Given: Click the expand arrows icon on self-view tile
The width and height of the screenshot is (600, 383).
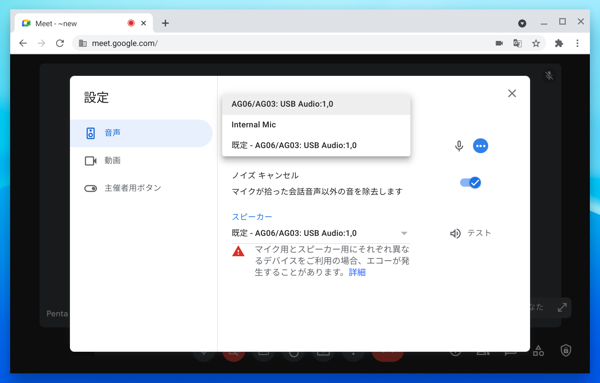Looking at the screenshot, I should click(562, 308).
